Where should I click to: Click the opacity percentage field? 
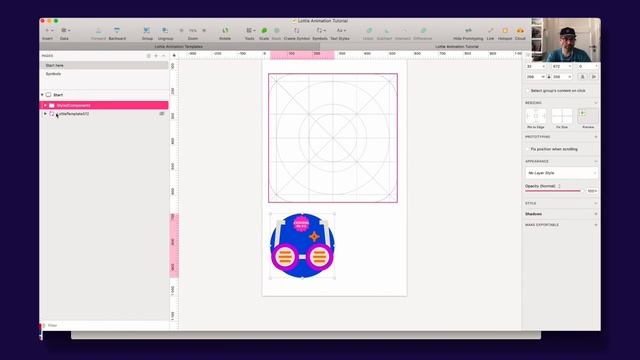592,191
